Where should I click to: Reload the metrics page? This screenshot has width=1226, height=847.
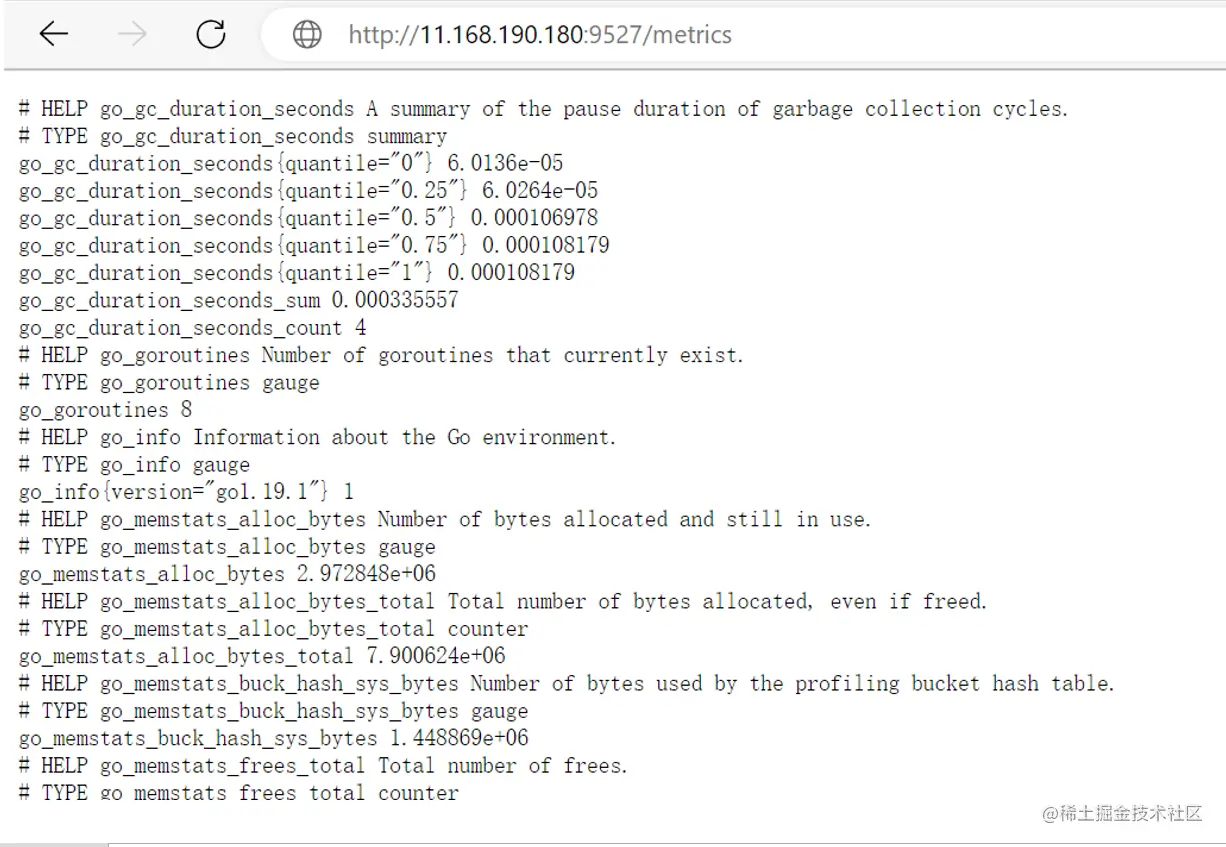click(x=211, y=34)
